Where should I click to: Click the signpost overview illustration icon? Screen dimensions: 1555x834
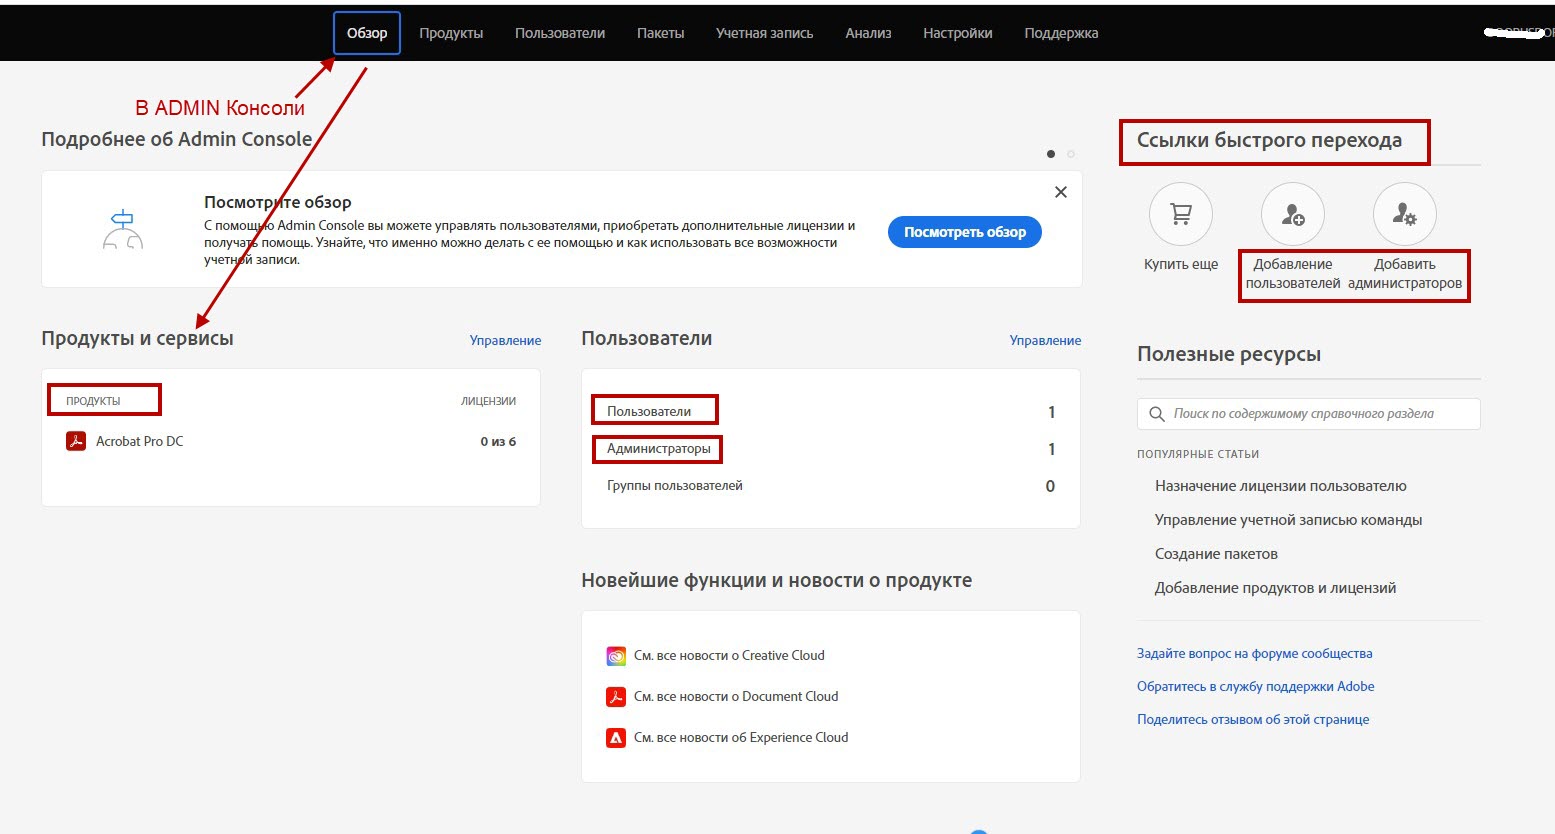[123, 230]
